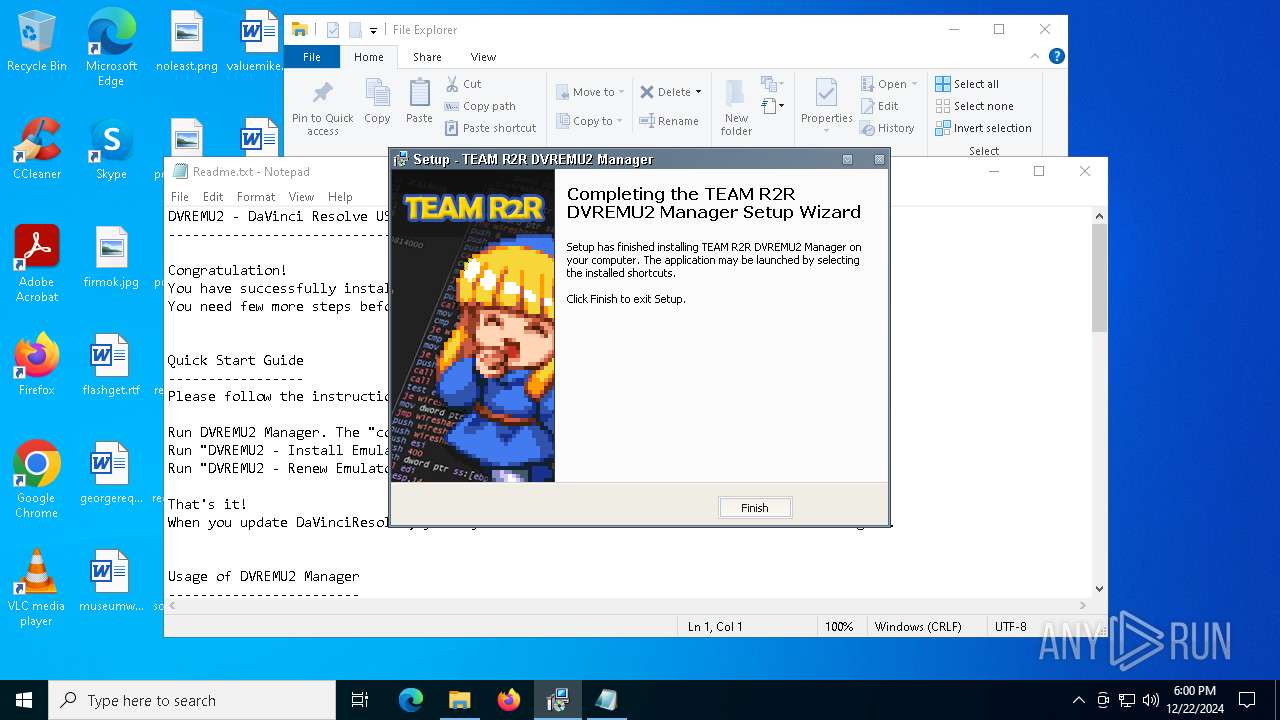
Task: Open File Explorer help icon
Action: (x=1056, y=57)
